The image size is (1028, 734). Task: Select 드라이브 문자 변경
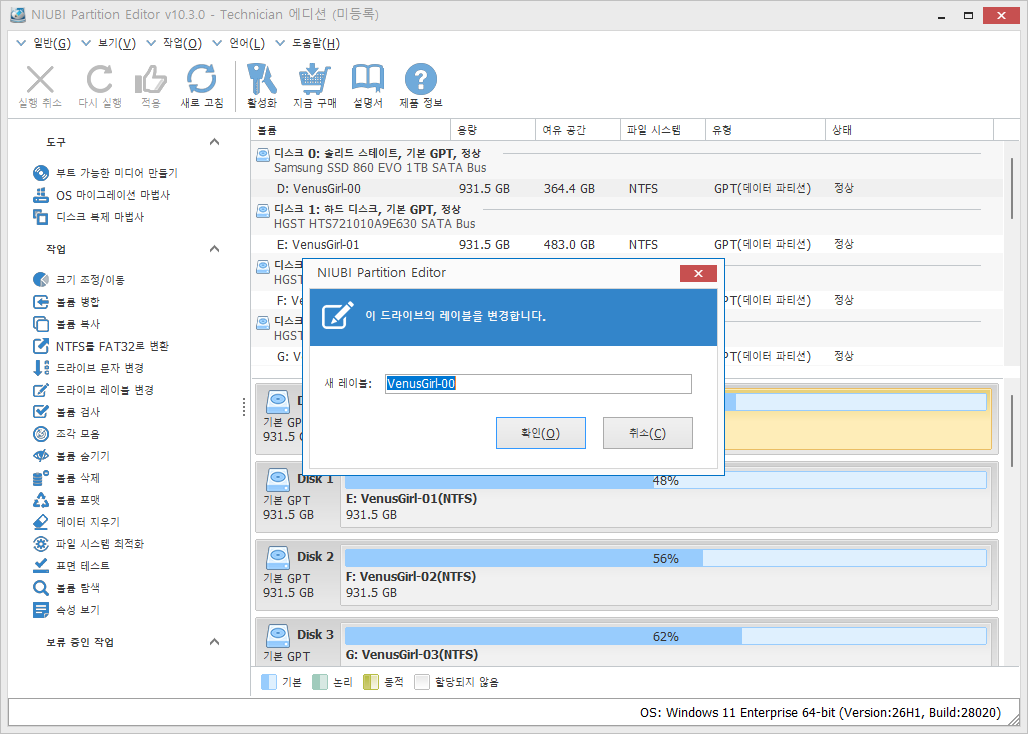pyautogui.click(x=89, y=368)
